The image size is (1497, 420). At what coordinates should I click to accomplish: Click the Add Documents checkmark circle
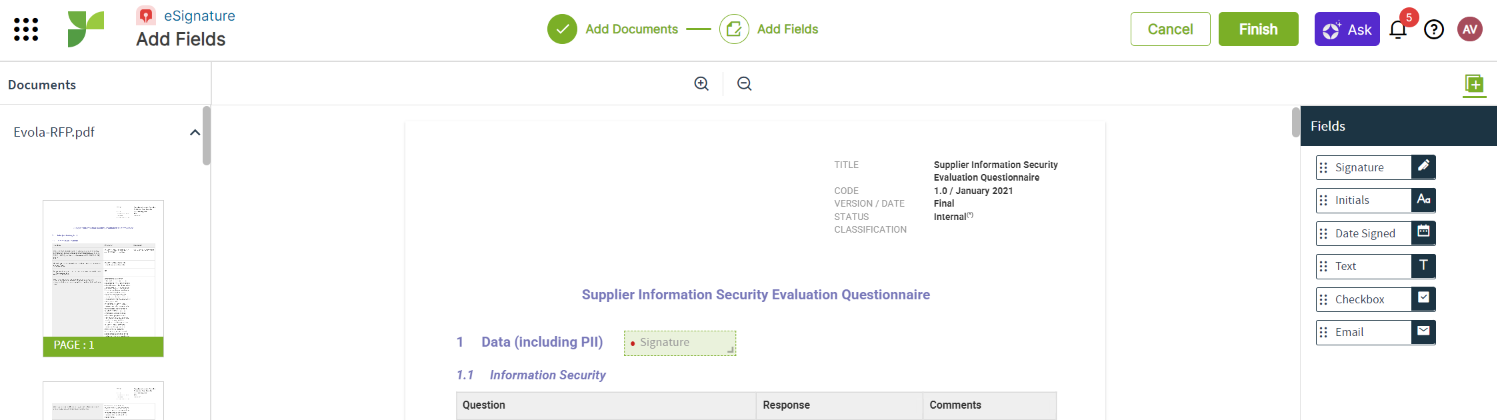pyautogui.click(x=563, y=29)
